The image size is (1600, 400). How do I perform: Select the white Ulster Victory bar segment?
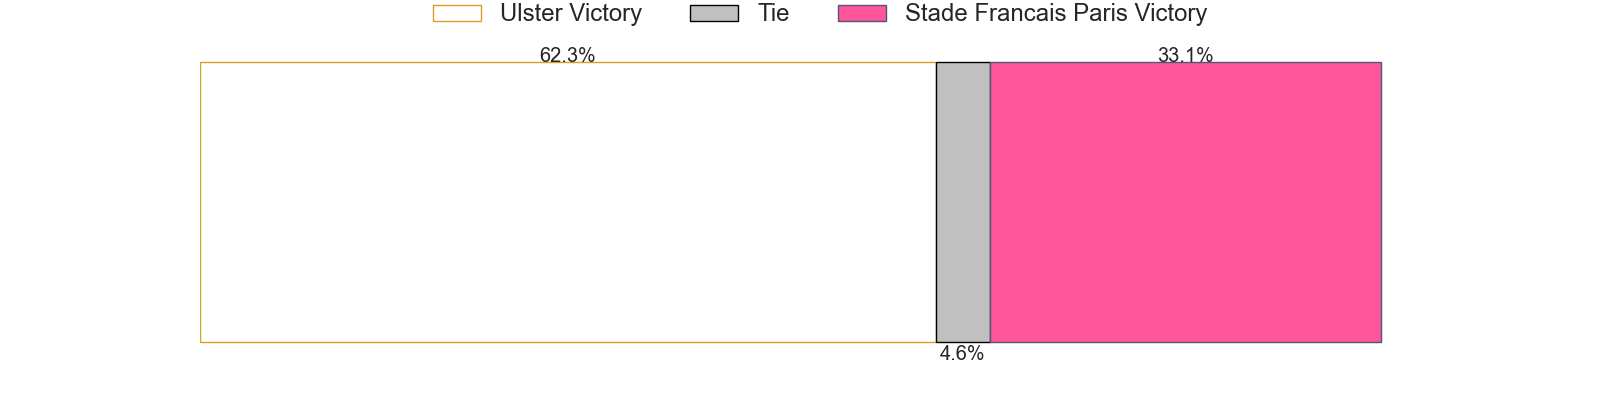[568, 202]
